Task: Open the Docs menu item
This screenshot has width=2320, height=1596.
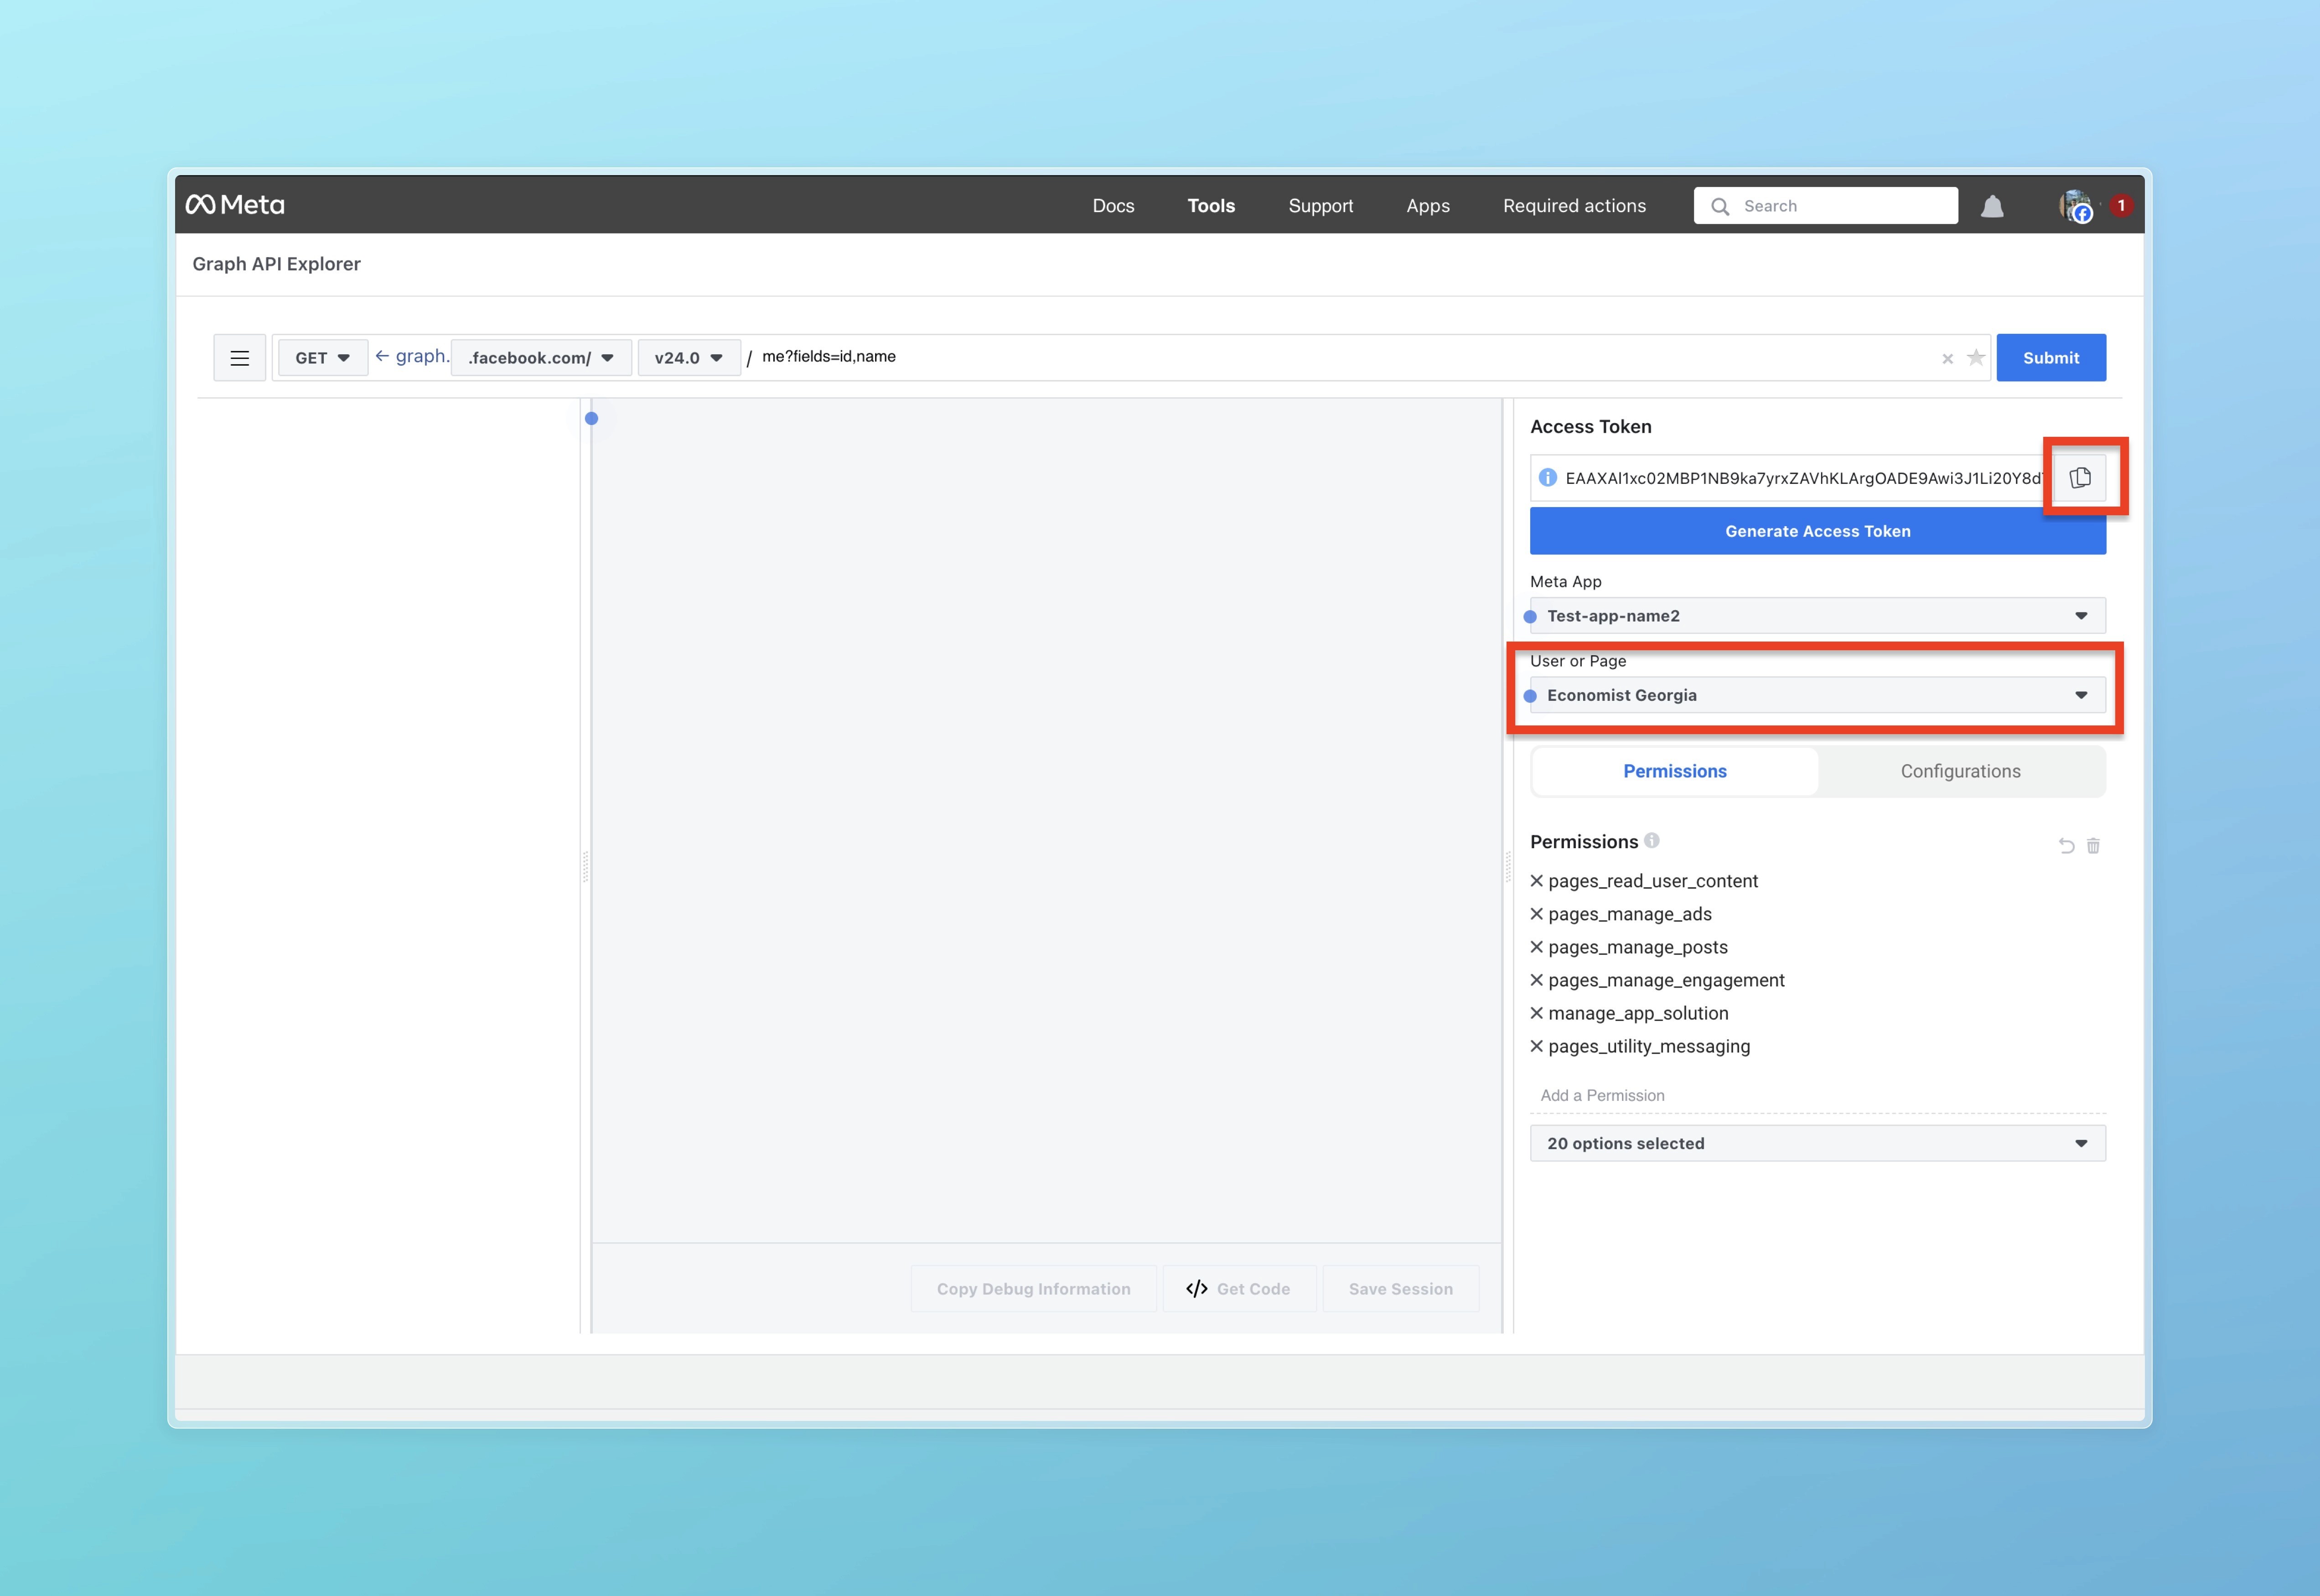Action: [x=1113, y=206]
